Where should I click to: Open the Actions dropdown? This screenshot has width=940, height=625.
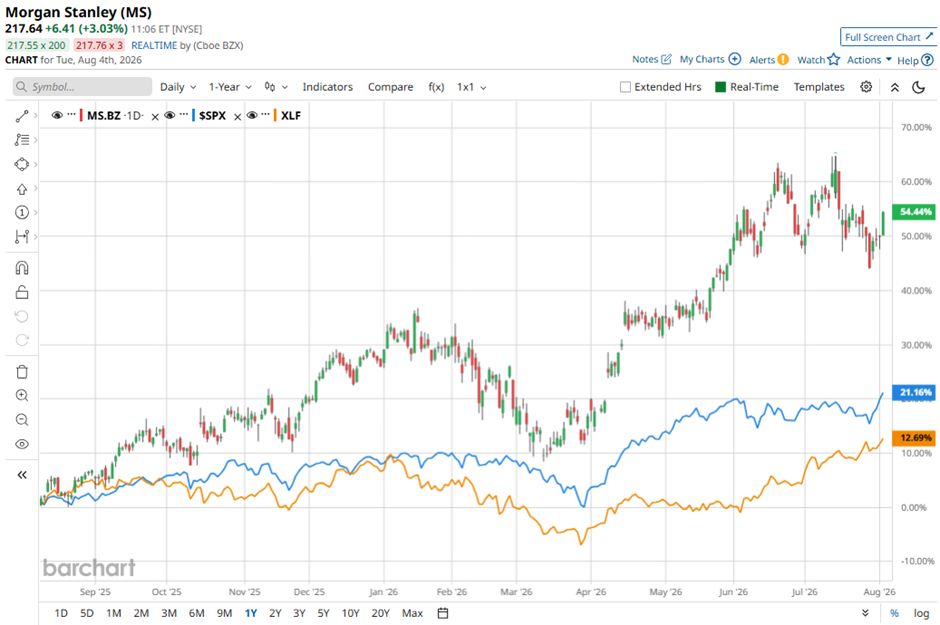pos(869,59)
